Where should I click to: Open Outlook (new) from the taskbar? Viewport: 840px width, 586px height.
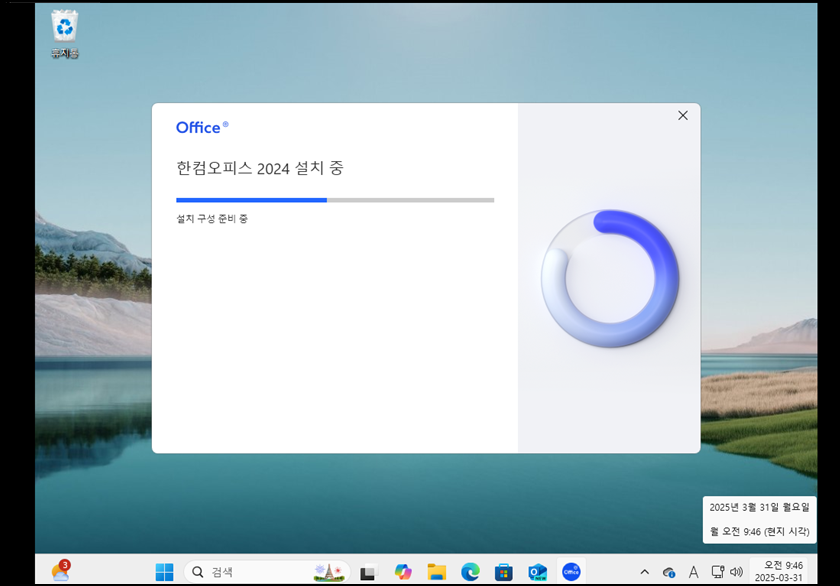point(537,572)
